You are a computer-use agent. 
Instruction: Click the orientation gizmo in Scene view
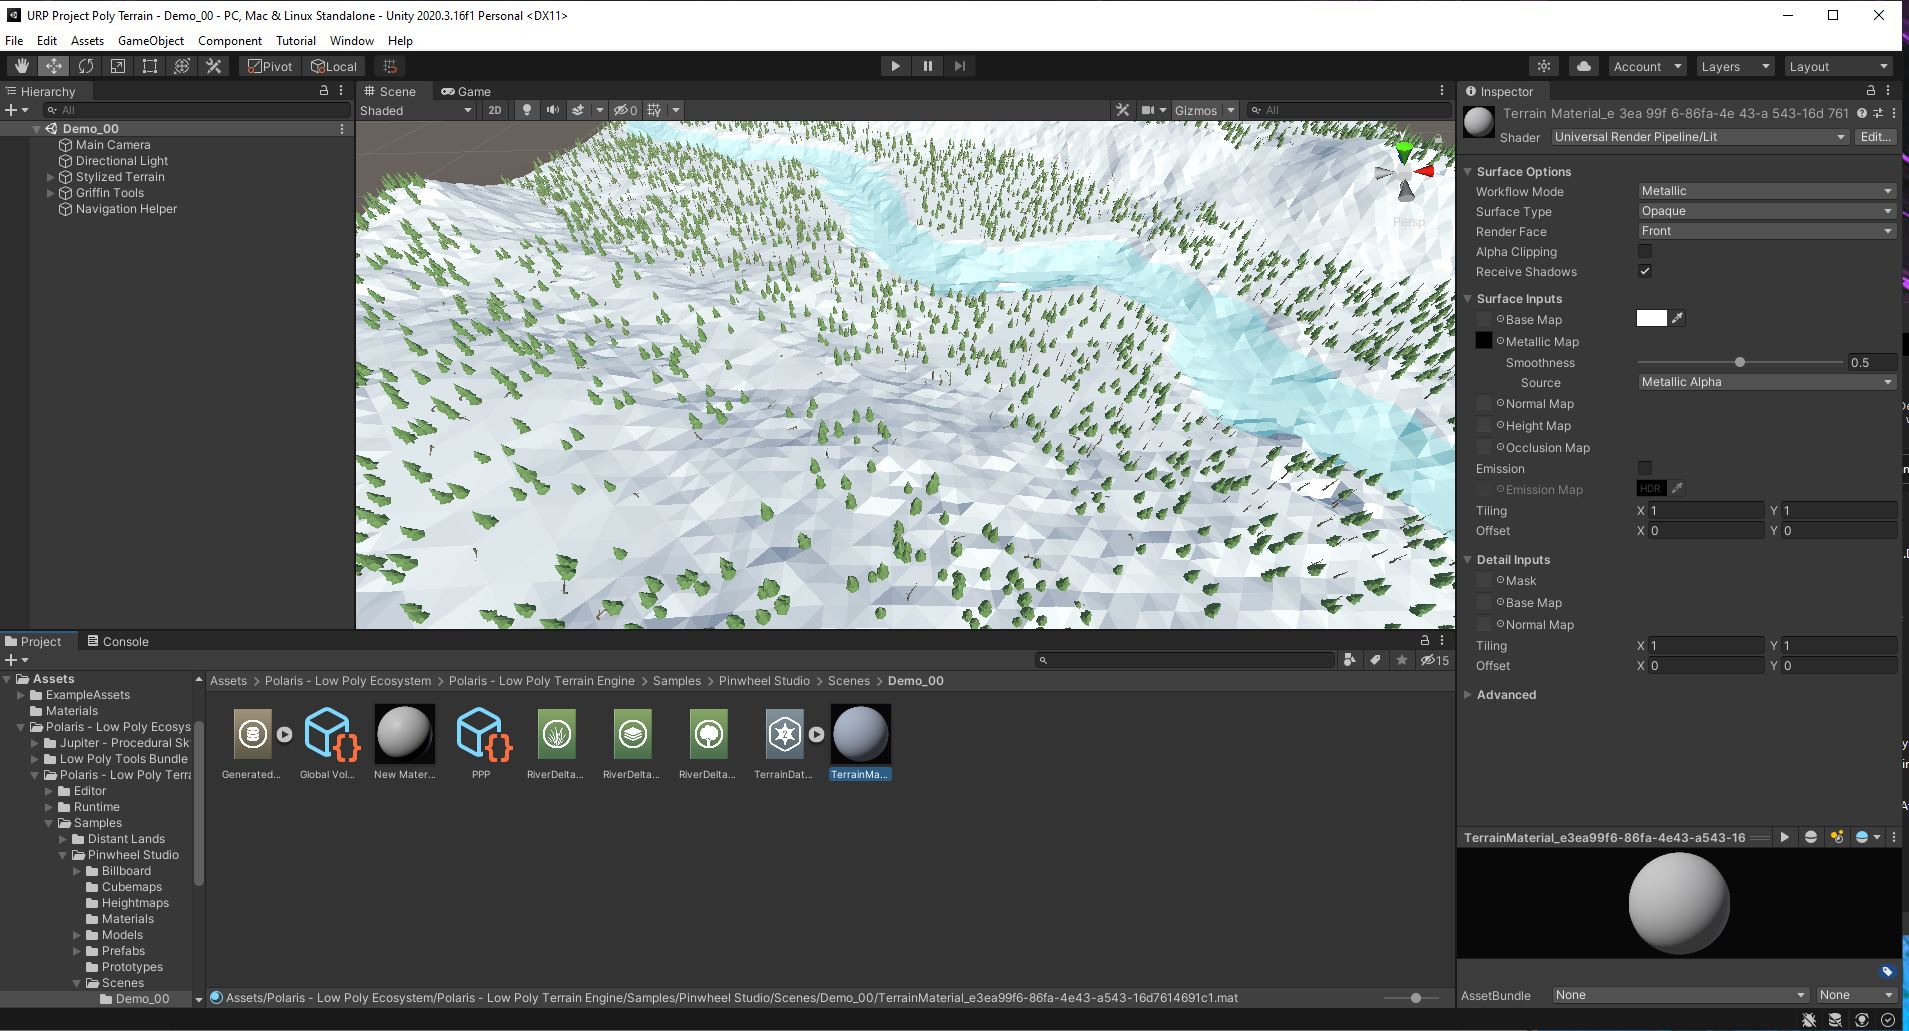(1405, 173)
